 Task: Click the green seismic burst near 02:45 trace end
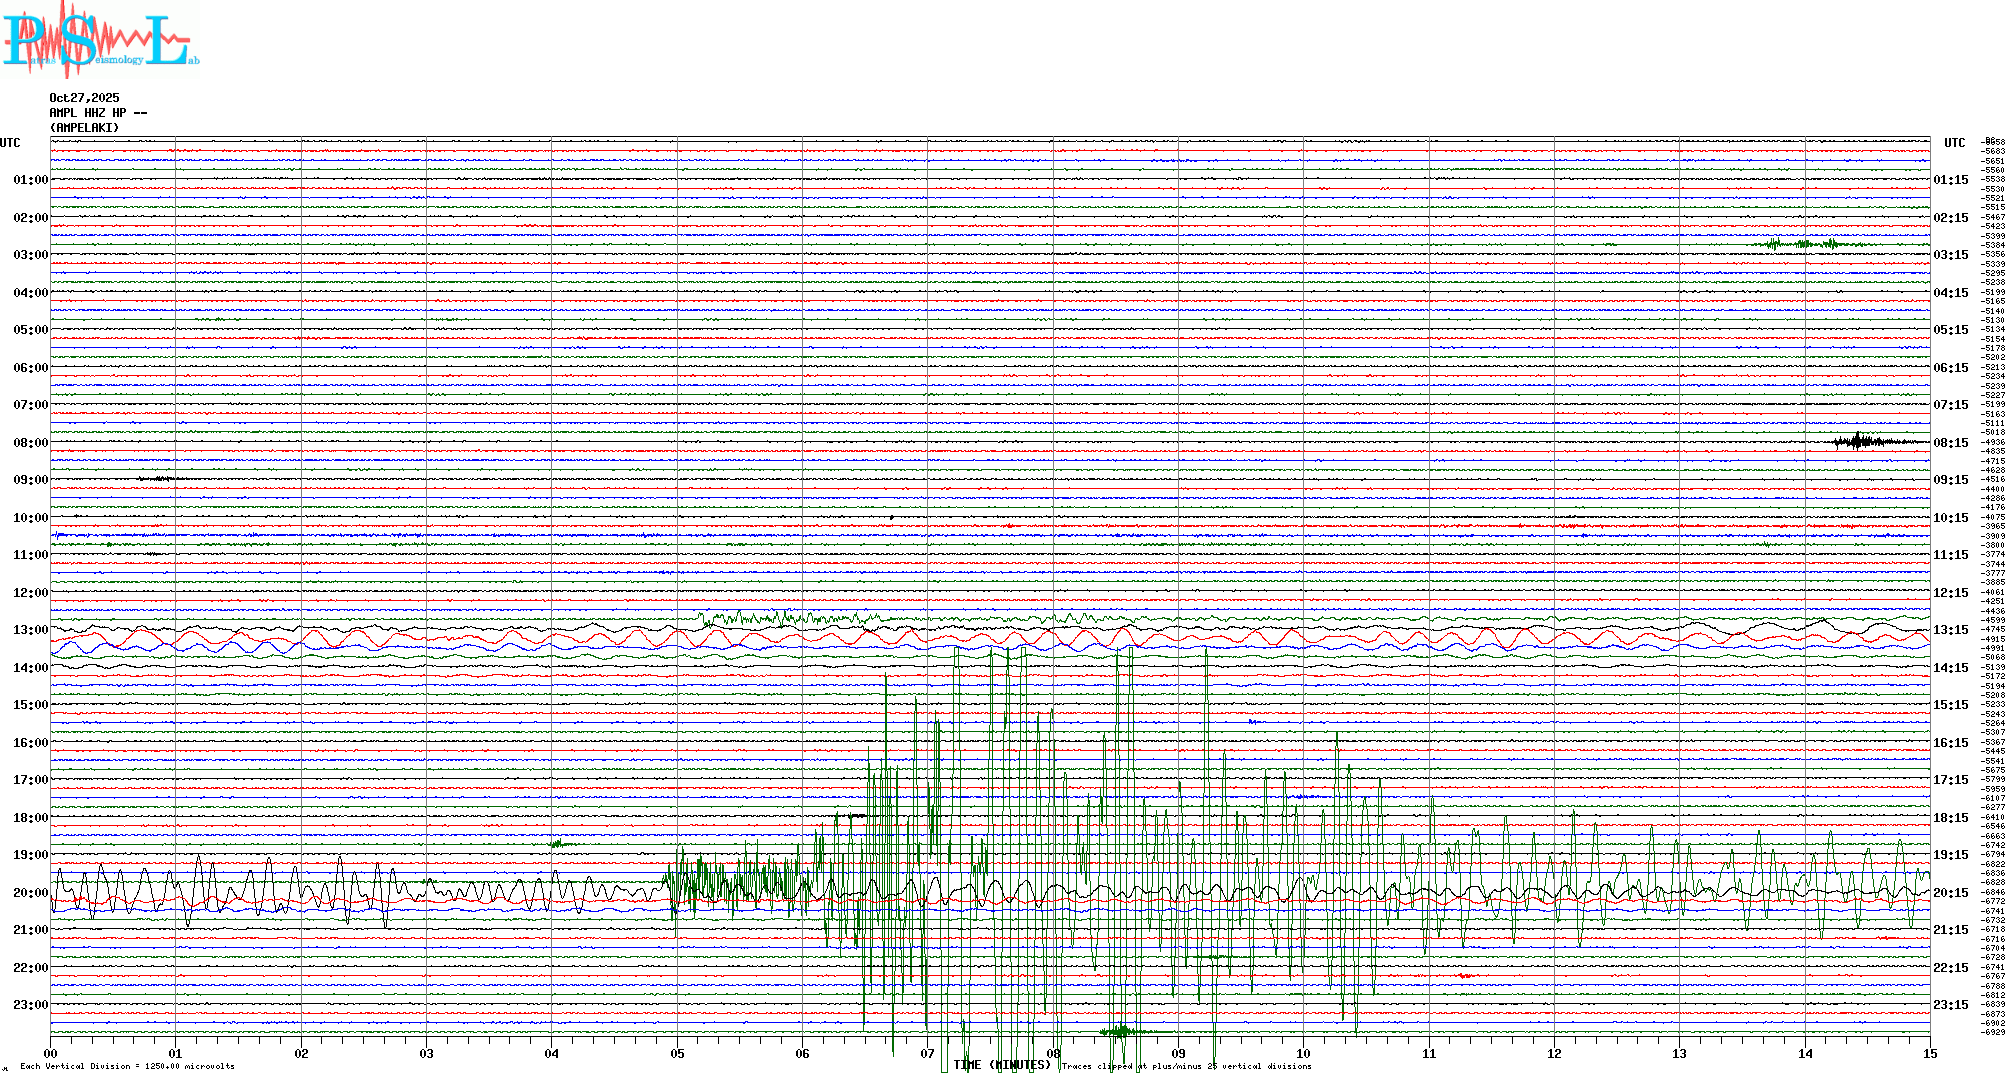(1802, 244)
